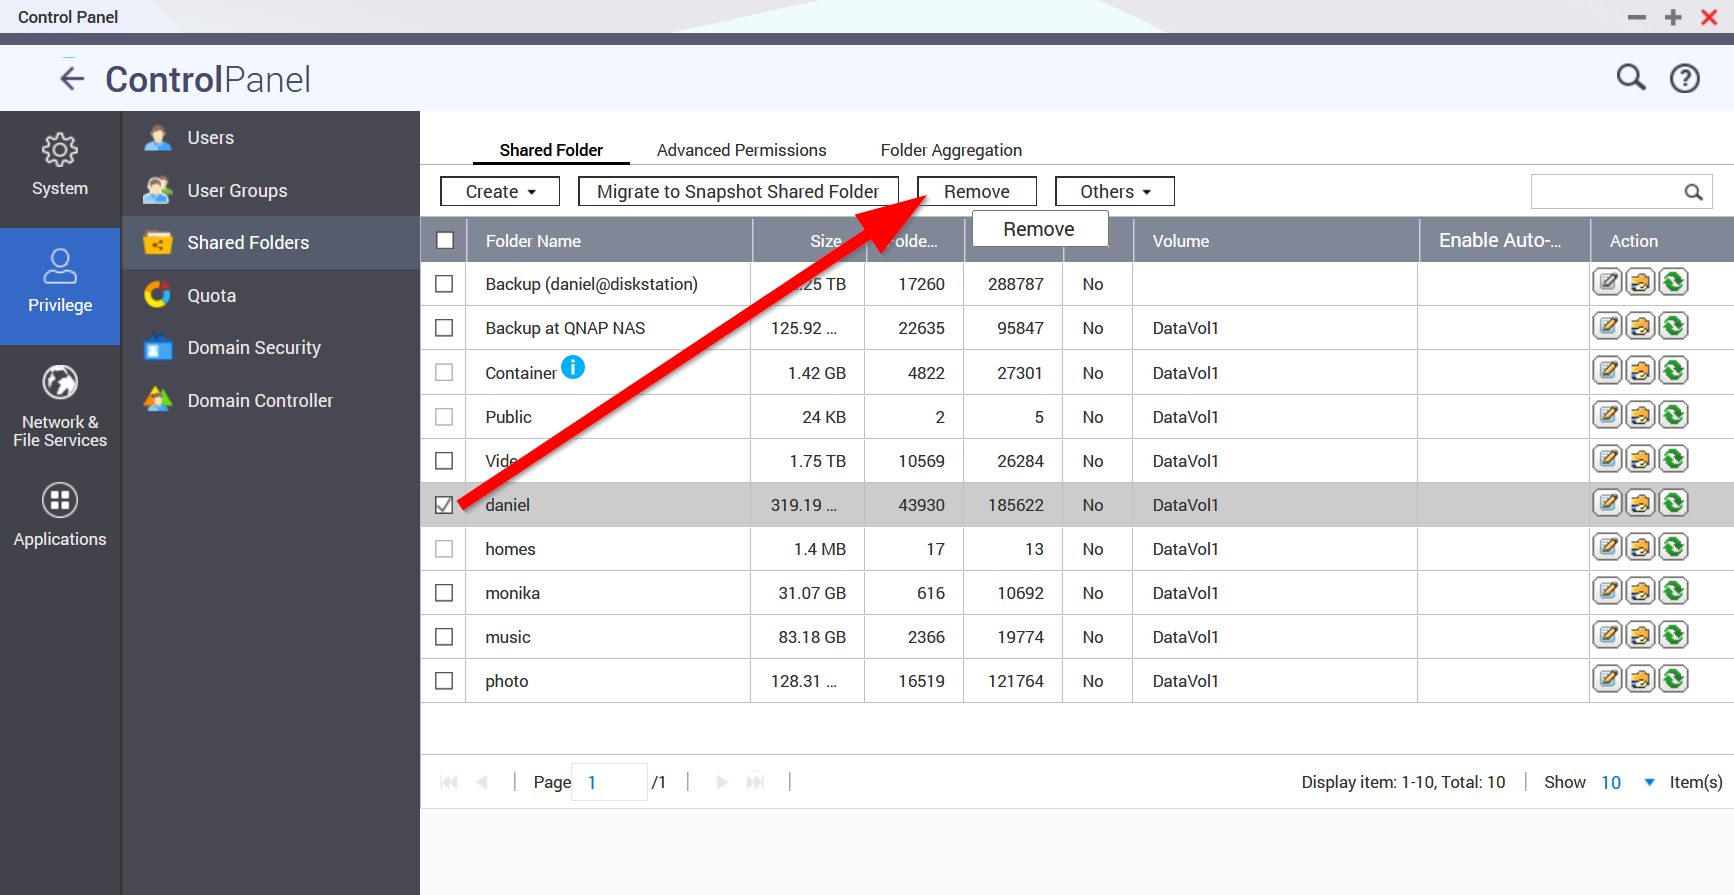Check the photo folder checkbox

(x=444, y=681)
